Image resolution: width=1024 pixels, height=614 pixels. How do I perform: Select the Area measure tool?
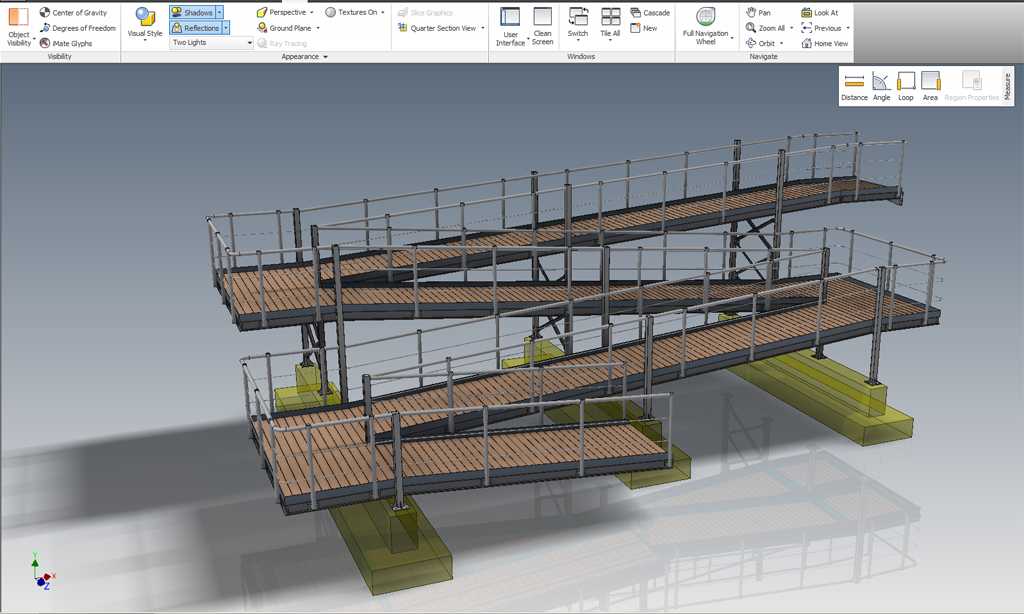(931, 86)
